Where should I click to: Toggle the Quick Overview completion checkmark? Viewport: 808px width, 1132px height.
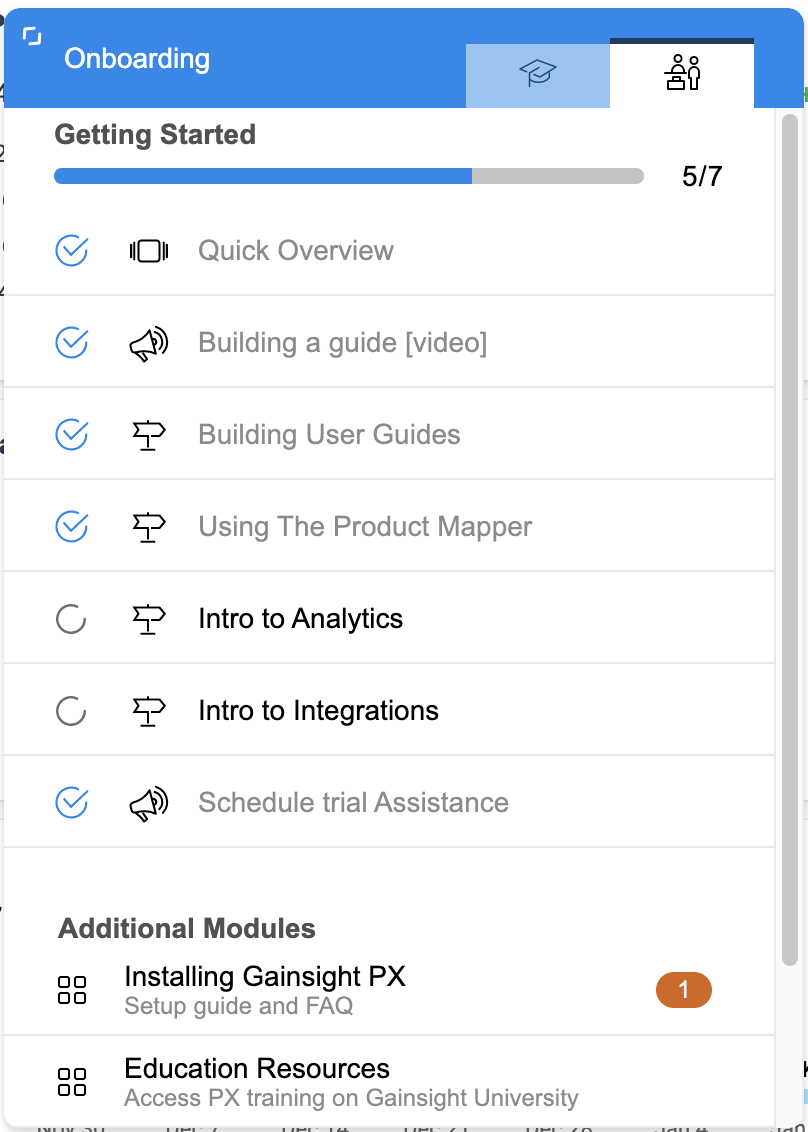pyautogui.click(x=71, y=251)
